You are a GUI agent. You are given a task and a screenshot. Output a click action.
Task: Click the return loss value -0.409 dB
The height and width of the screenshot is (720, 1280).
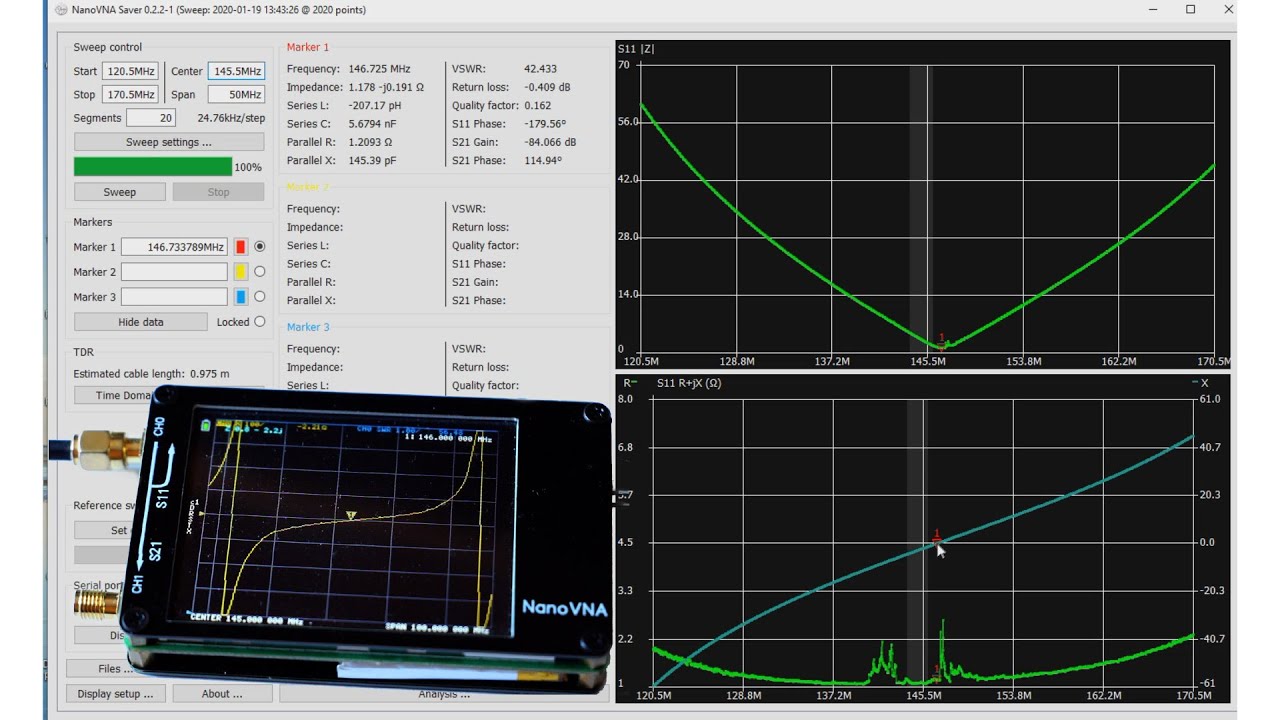tap(547, 87)
